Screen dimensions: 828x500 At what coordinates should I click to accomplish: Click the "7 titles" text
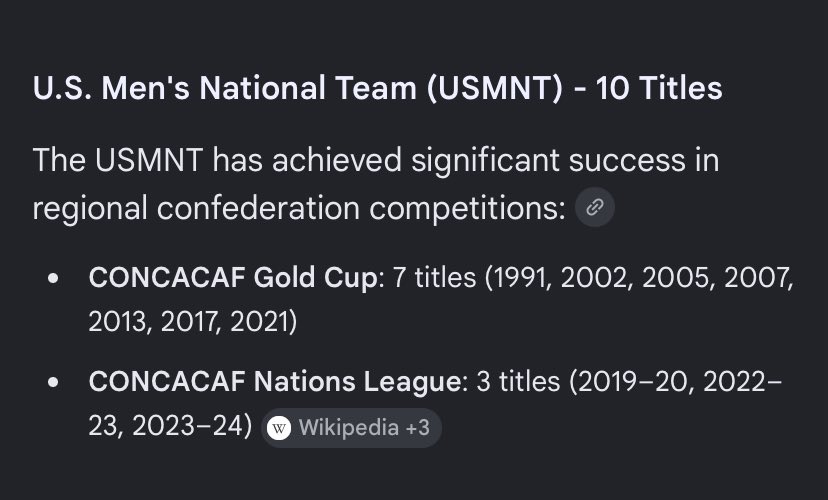[x=434, y=277]
